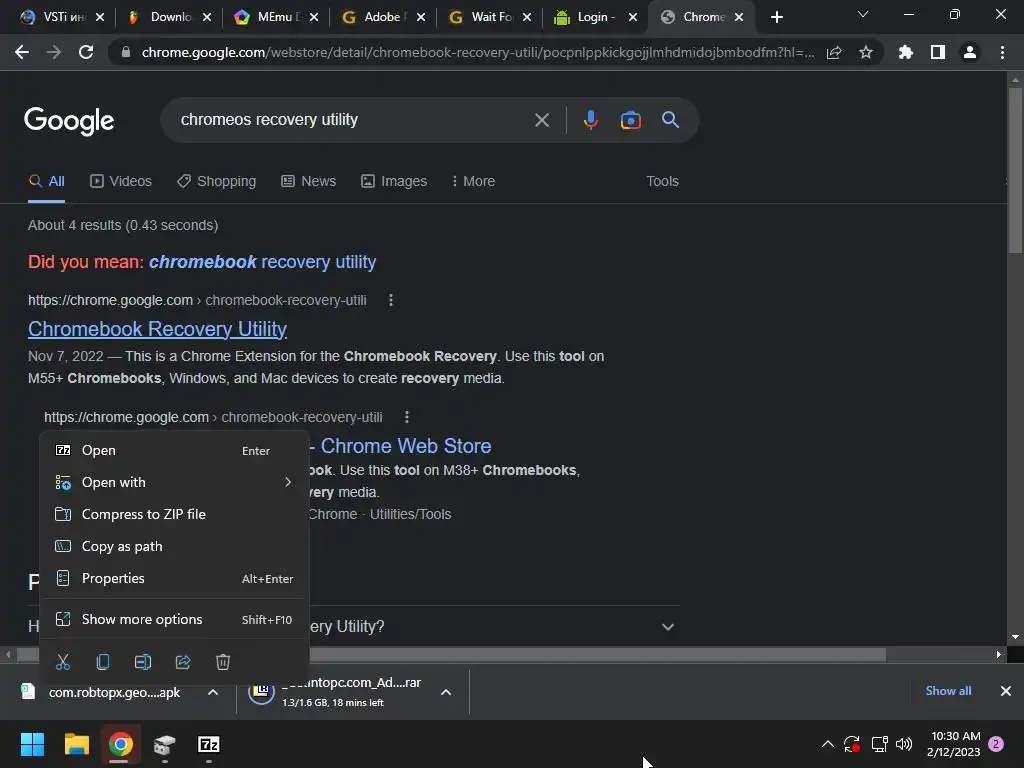Expand options for the rar download
The height and width of the screenshot is (768, 1024).
tap(446, 692)
